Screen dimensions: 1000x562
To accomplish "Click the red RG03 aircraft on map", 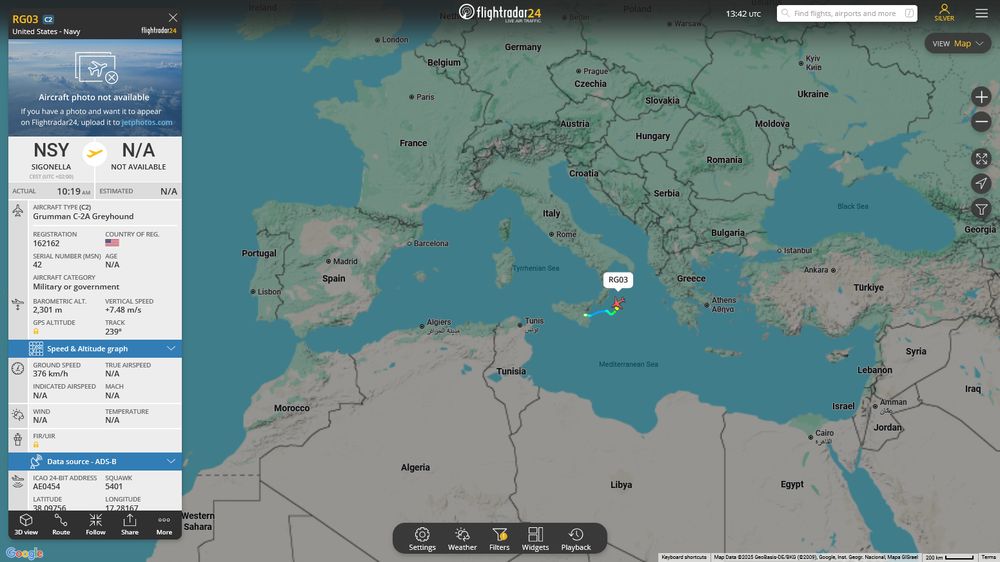I will (618, 302).
